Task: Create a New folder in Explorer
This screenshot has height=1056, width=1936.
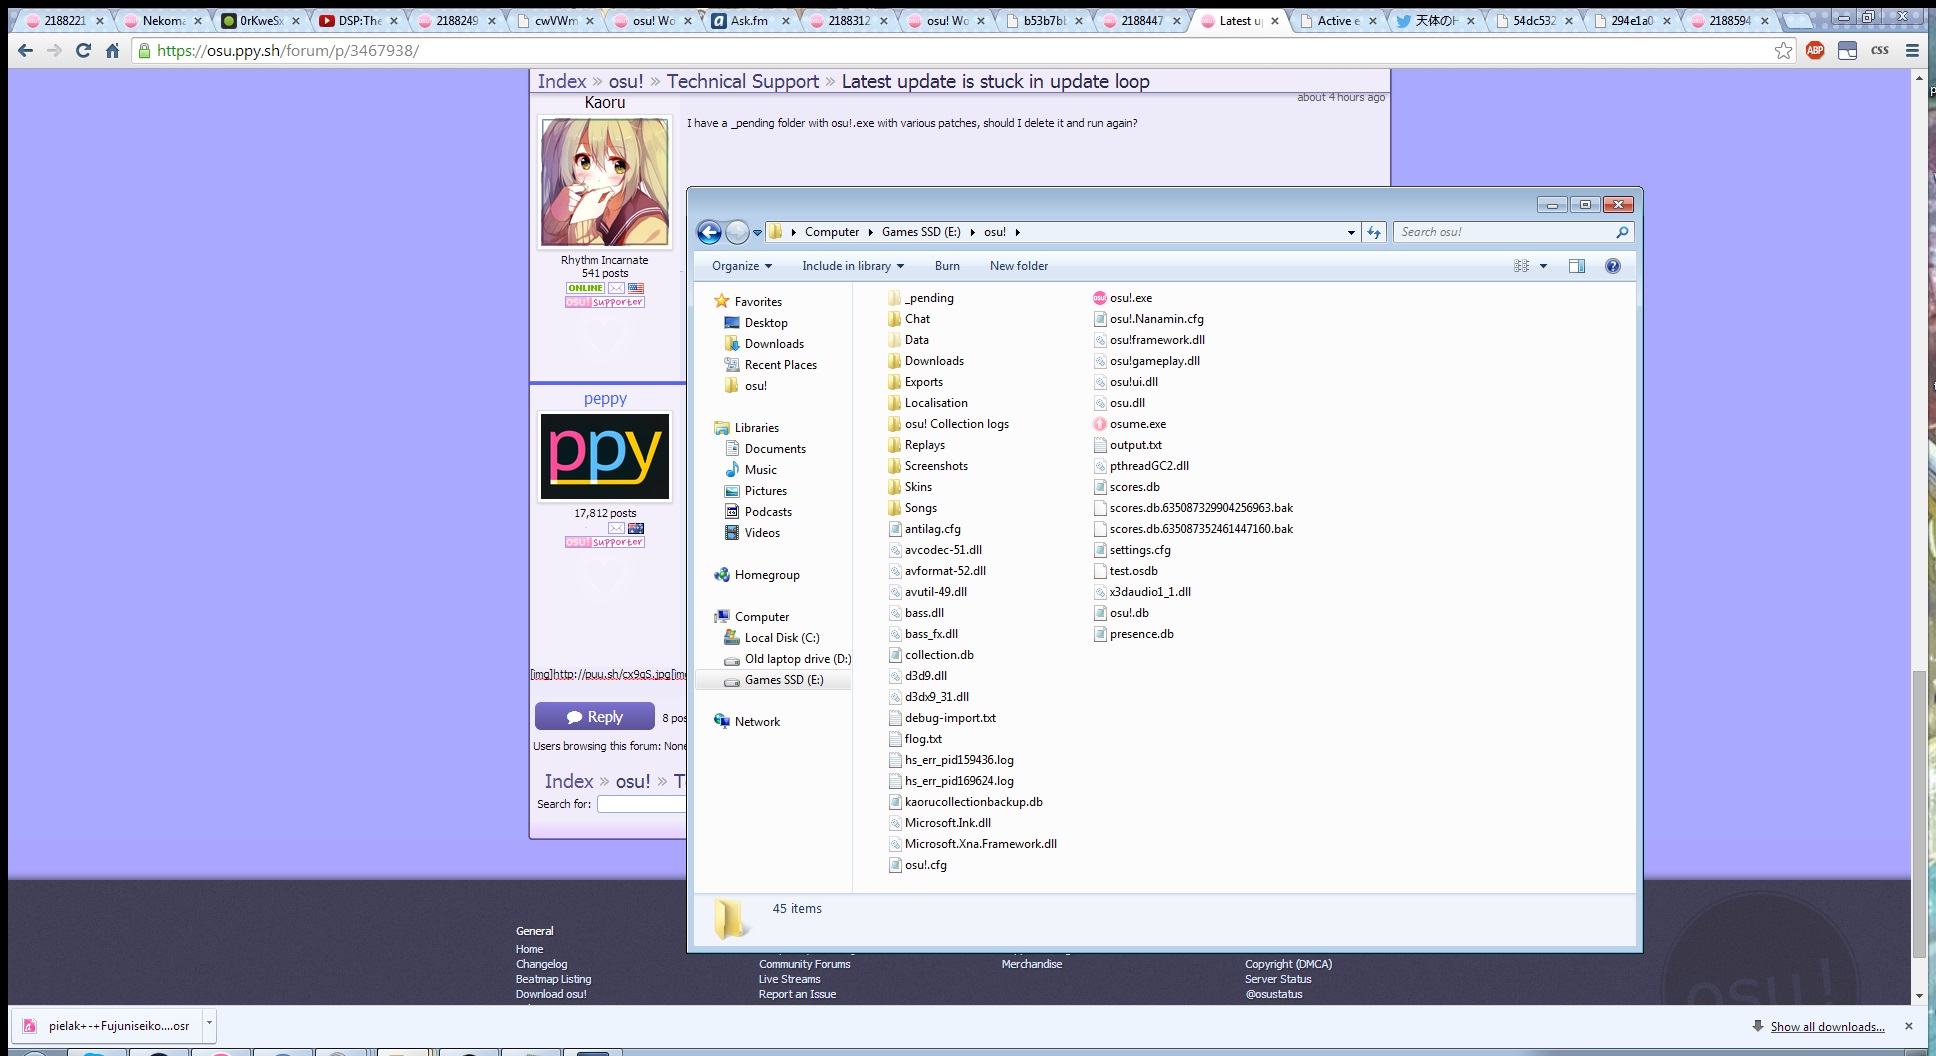Action: 1019,266
